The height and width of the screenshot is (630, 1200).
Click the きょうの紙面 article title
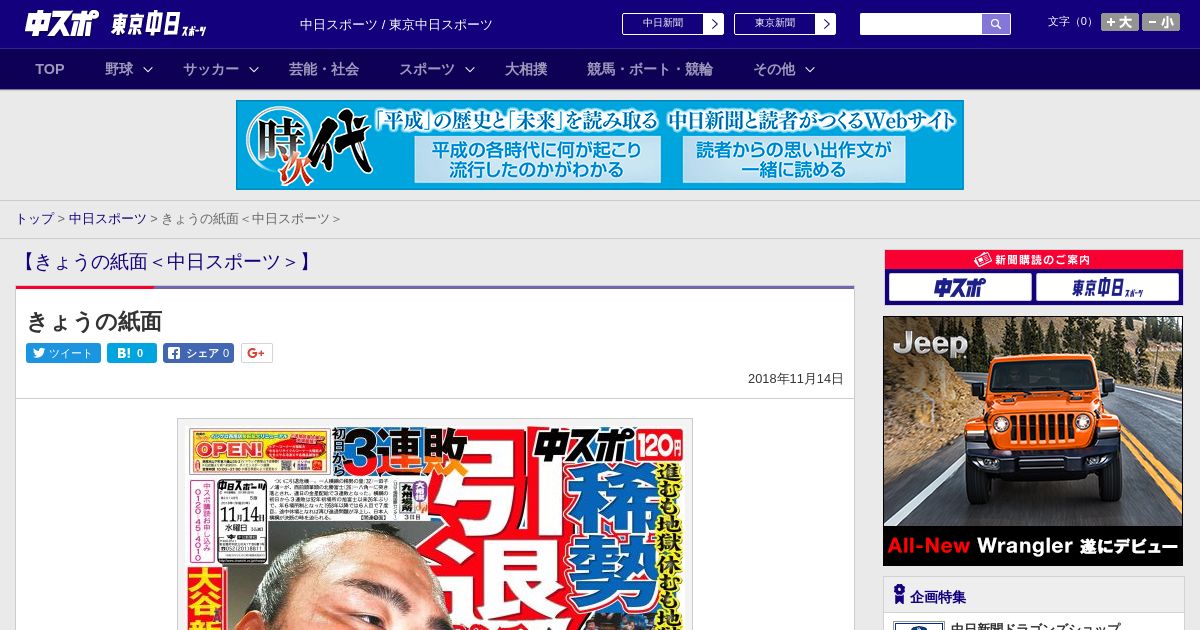(x=94, y=322)
